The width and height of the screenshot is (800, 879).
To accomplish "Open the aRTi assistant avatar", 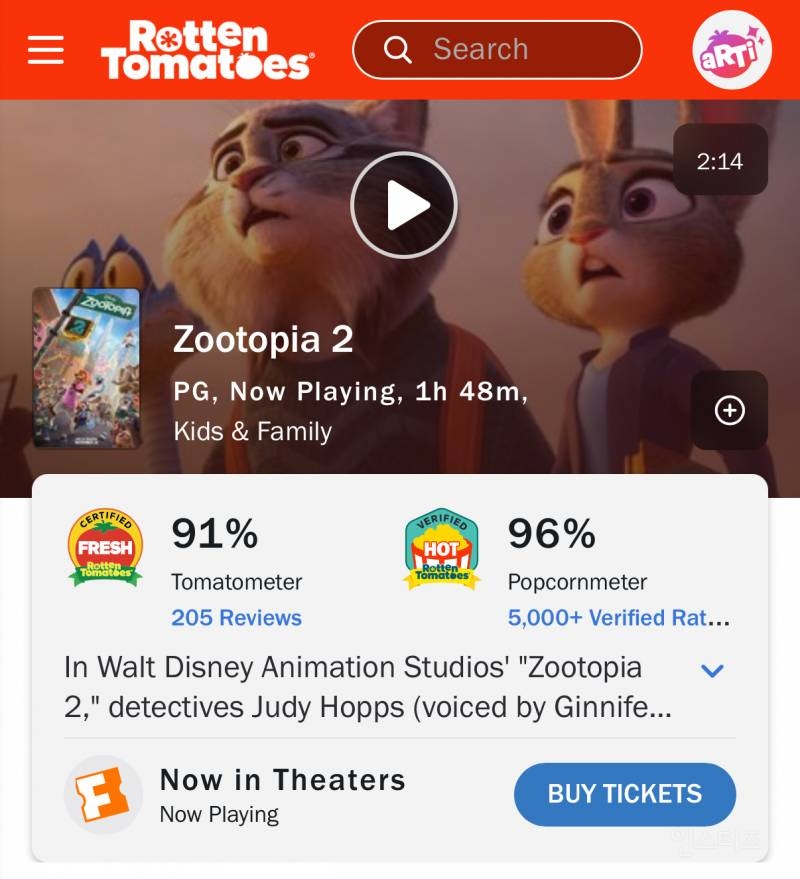I will click(732, 50).
